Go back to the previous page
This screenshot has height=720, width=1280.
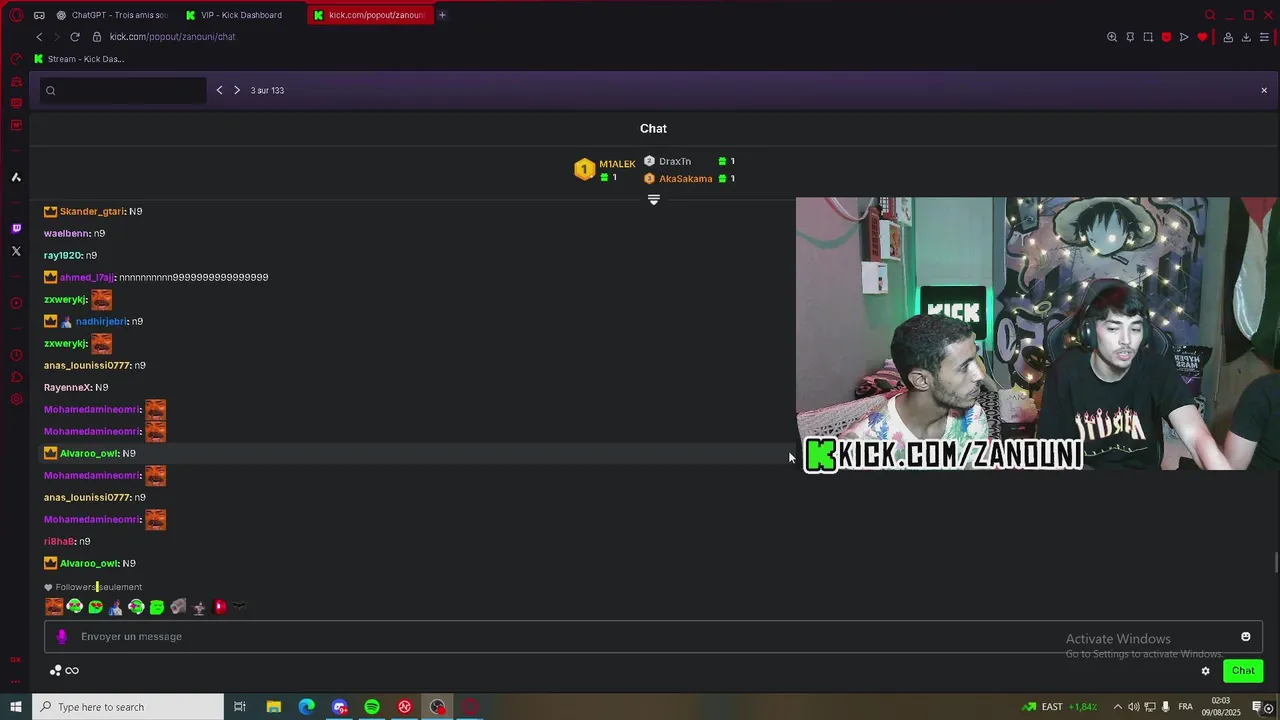(x=39, y=37)
